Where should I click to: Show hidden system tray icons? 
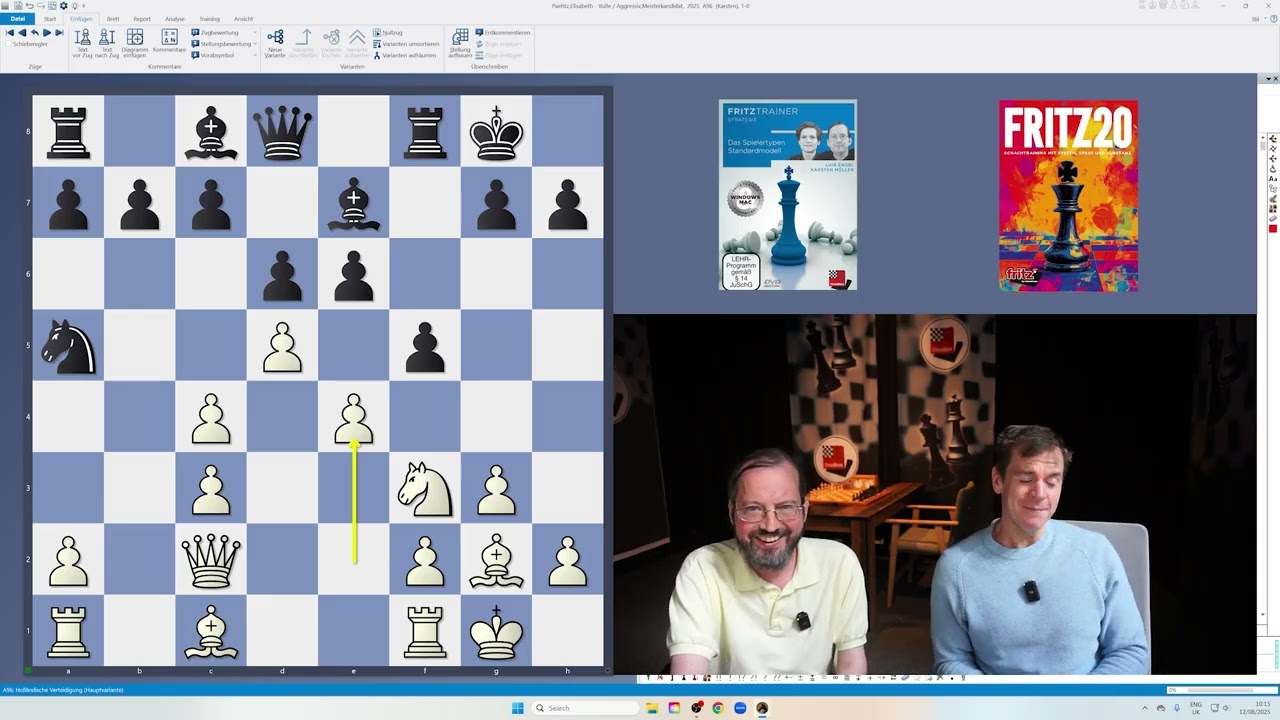pos(1145,708)
